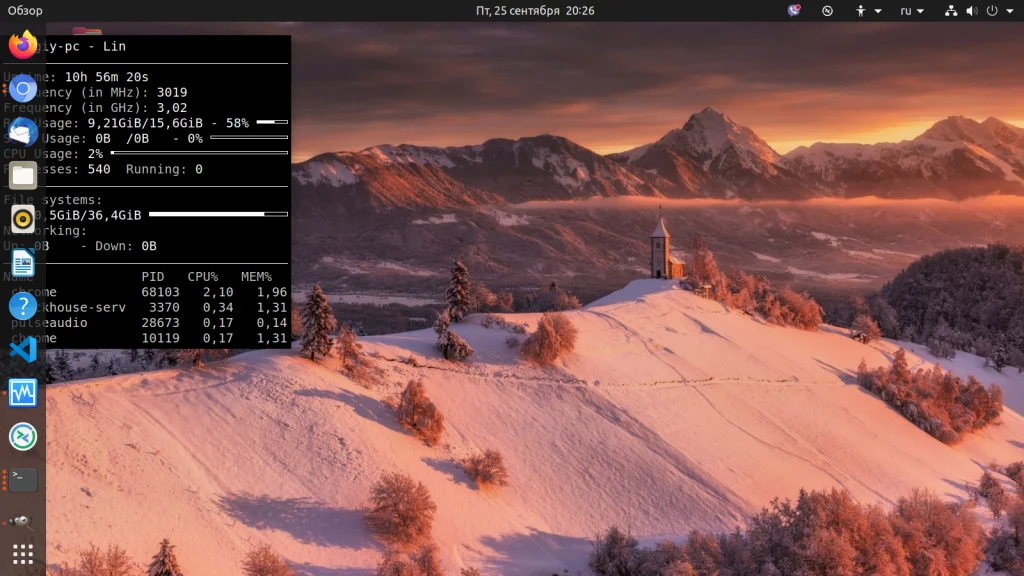Open LibreOffice Writer from dock
The height and width of the screenshot is (576, 1024).
(22, 263)
